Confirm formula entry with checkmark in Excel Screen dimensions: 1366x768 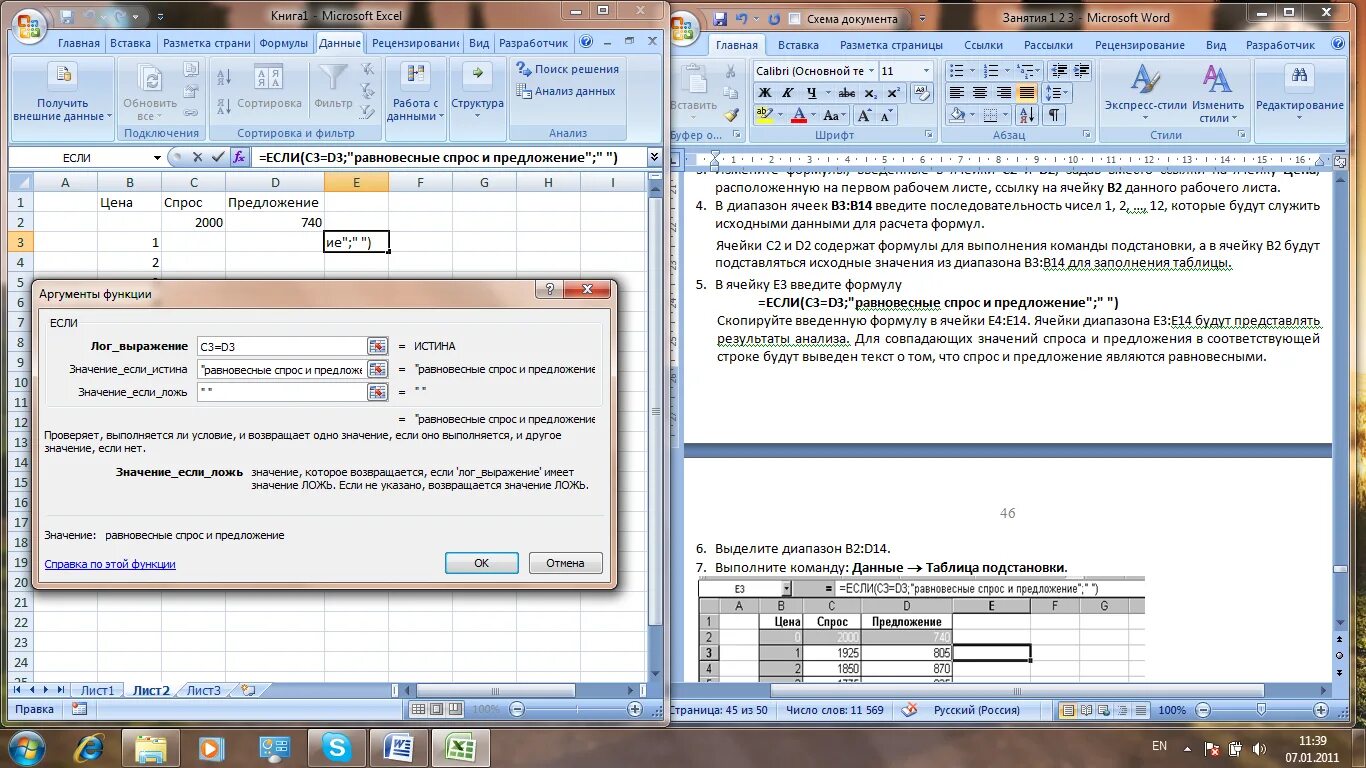pos(218,157)
